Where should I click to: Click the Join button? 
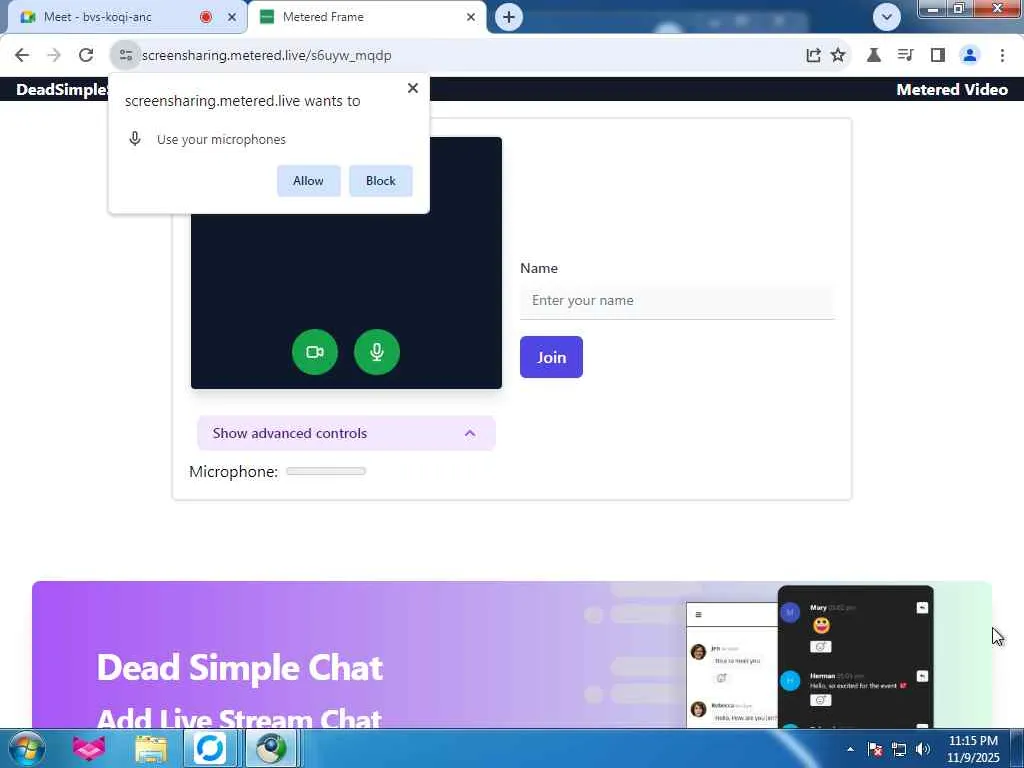551,357
